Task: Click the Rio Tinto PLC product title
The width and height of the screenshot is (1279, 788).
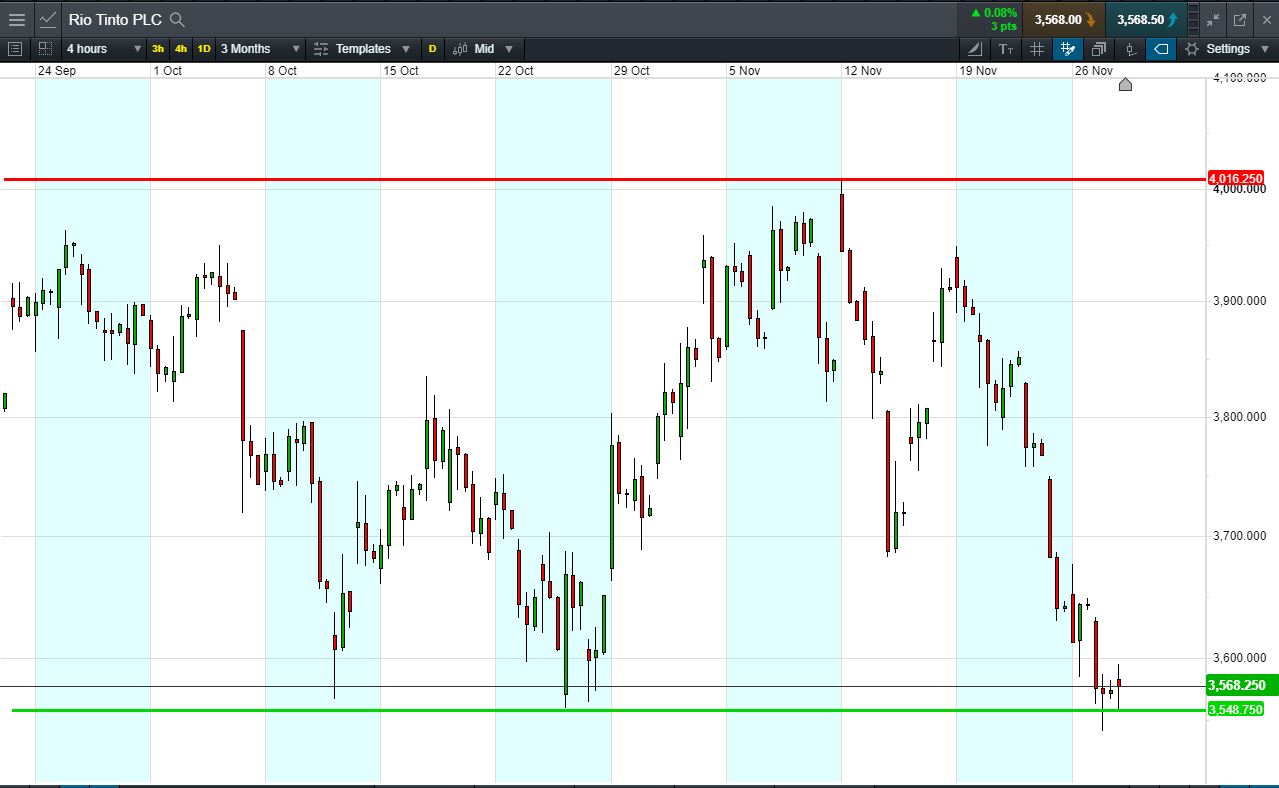Action: pyautogui.click(x=115, y=19)
